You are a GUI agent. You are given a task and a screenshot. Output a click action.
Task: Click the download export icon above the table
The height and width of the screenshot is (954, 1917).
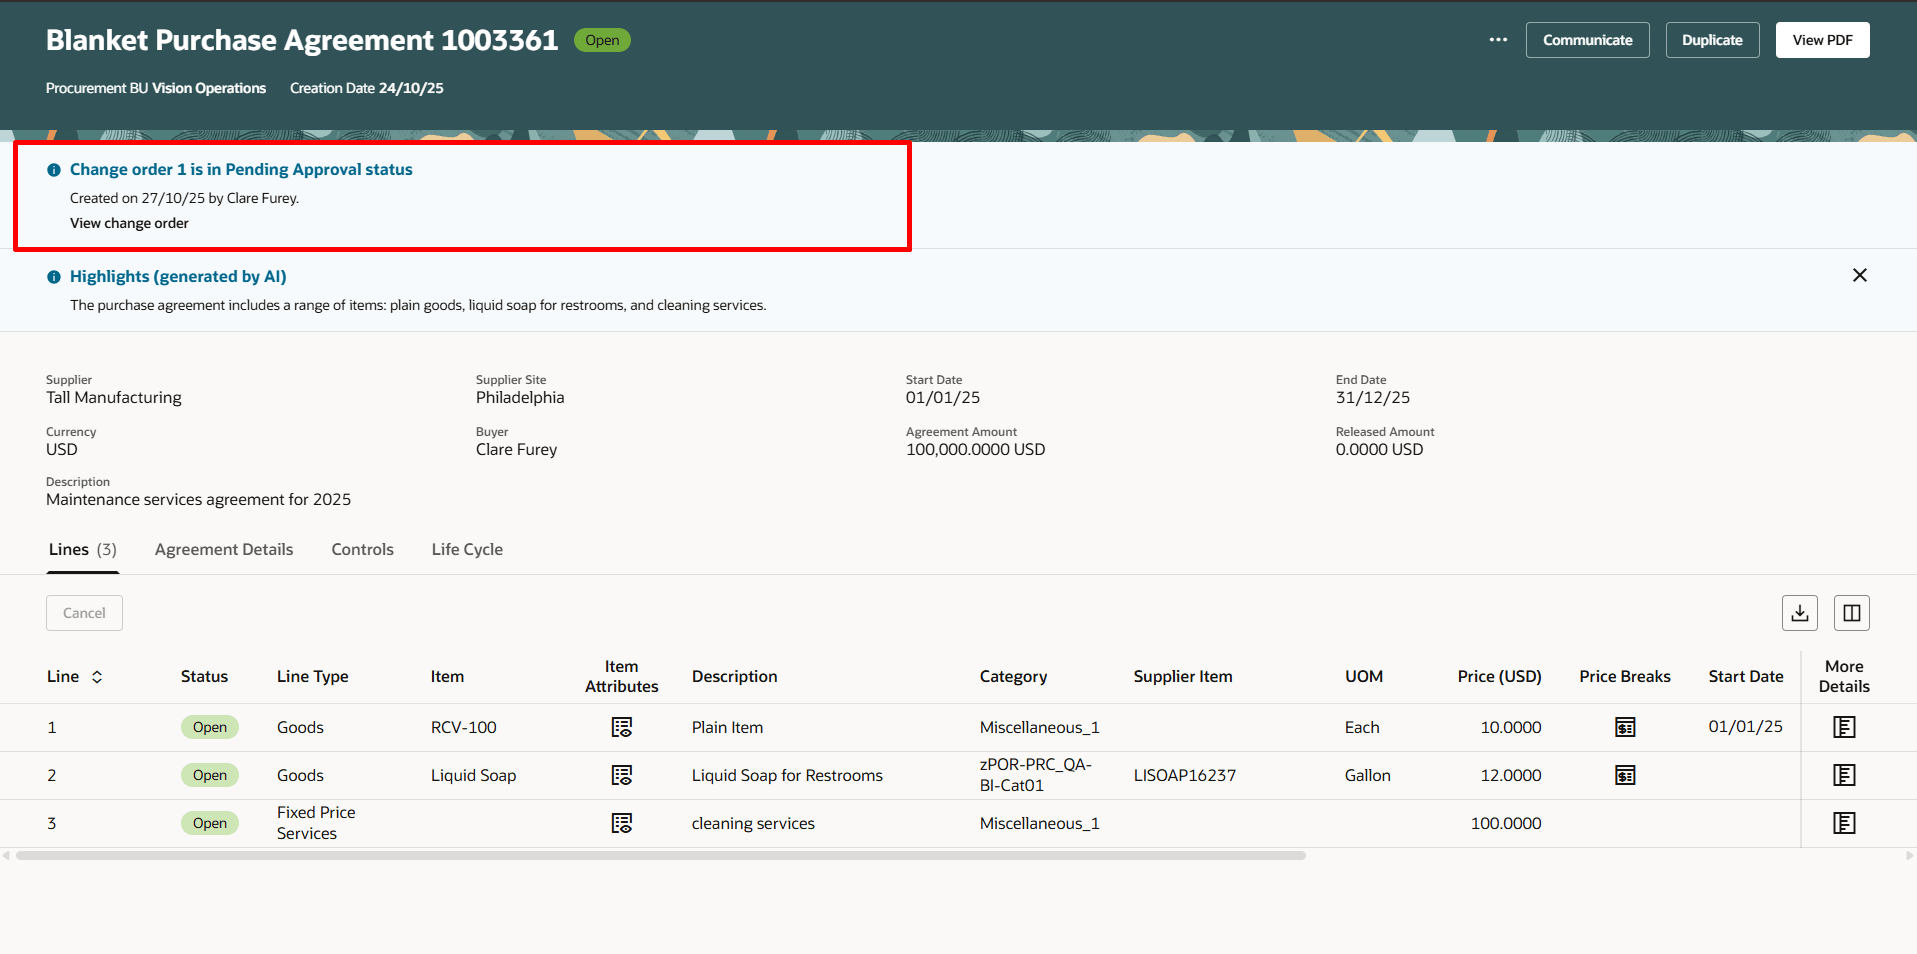point(1799,612)
